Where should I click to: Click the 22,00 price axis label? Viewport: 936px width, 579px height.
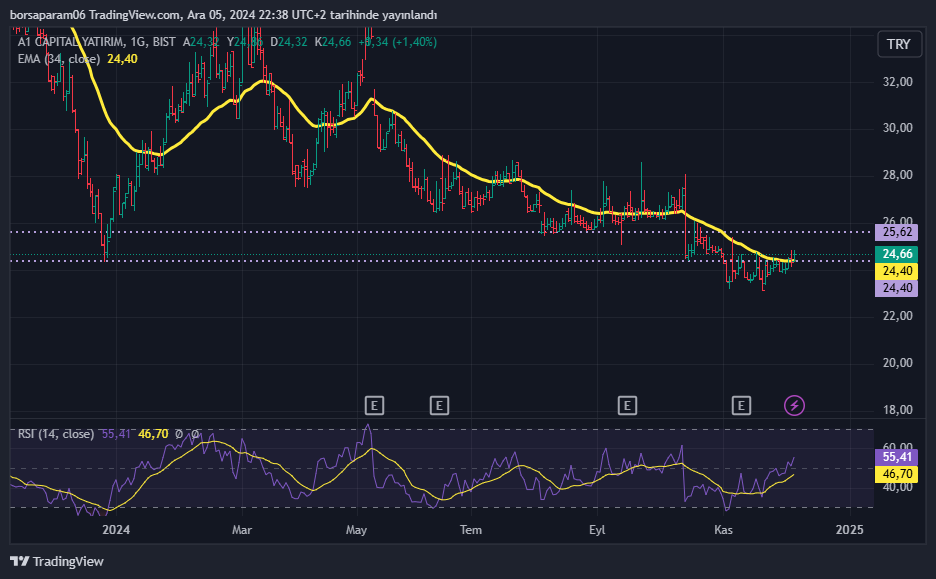tap(898, 316)
